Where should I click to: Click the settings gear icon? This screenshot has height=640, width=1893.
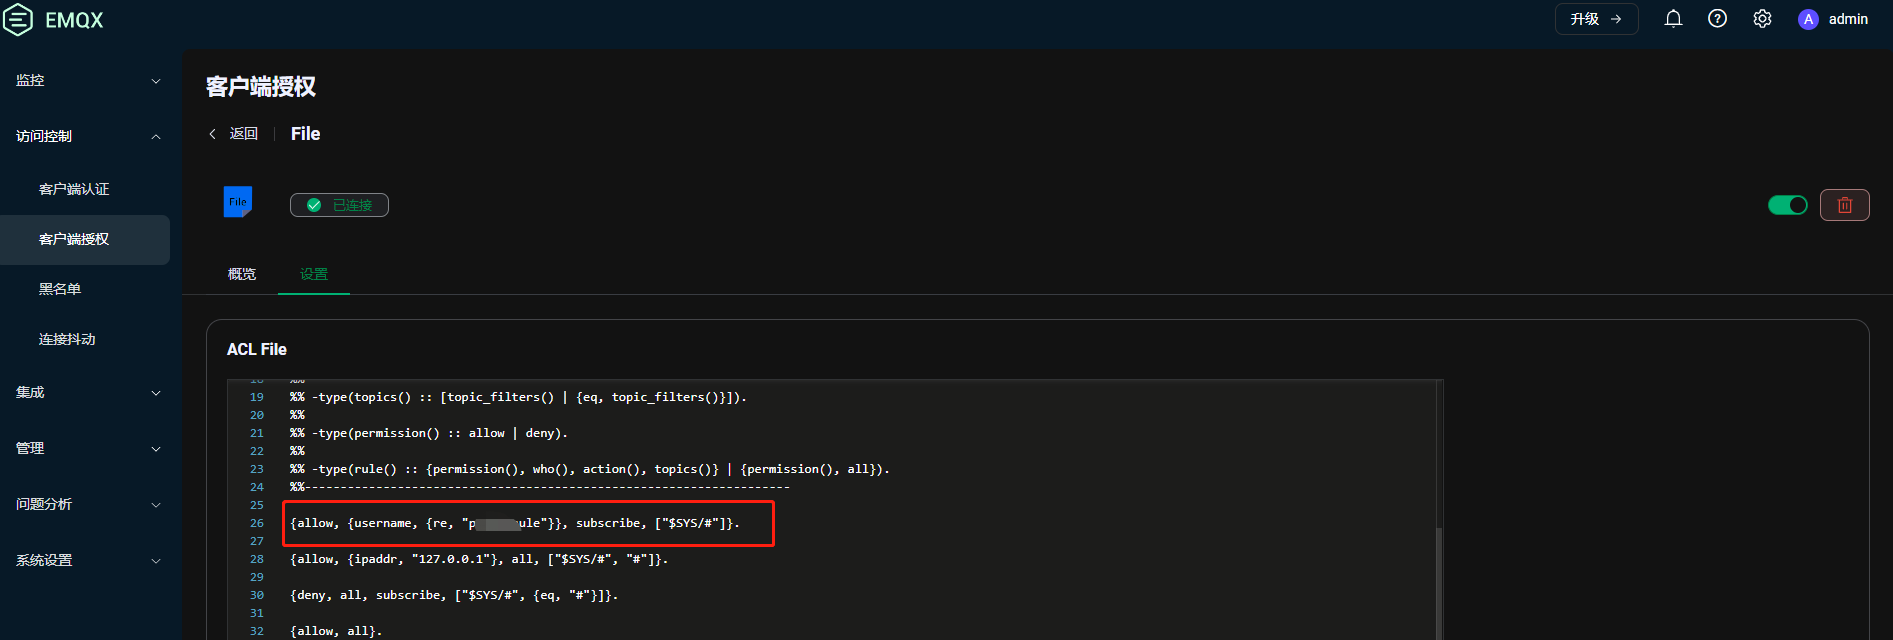tap(1762, 18)
